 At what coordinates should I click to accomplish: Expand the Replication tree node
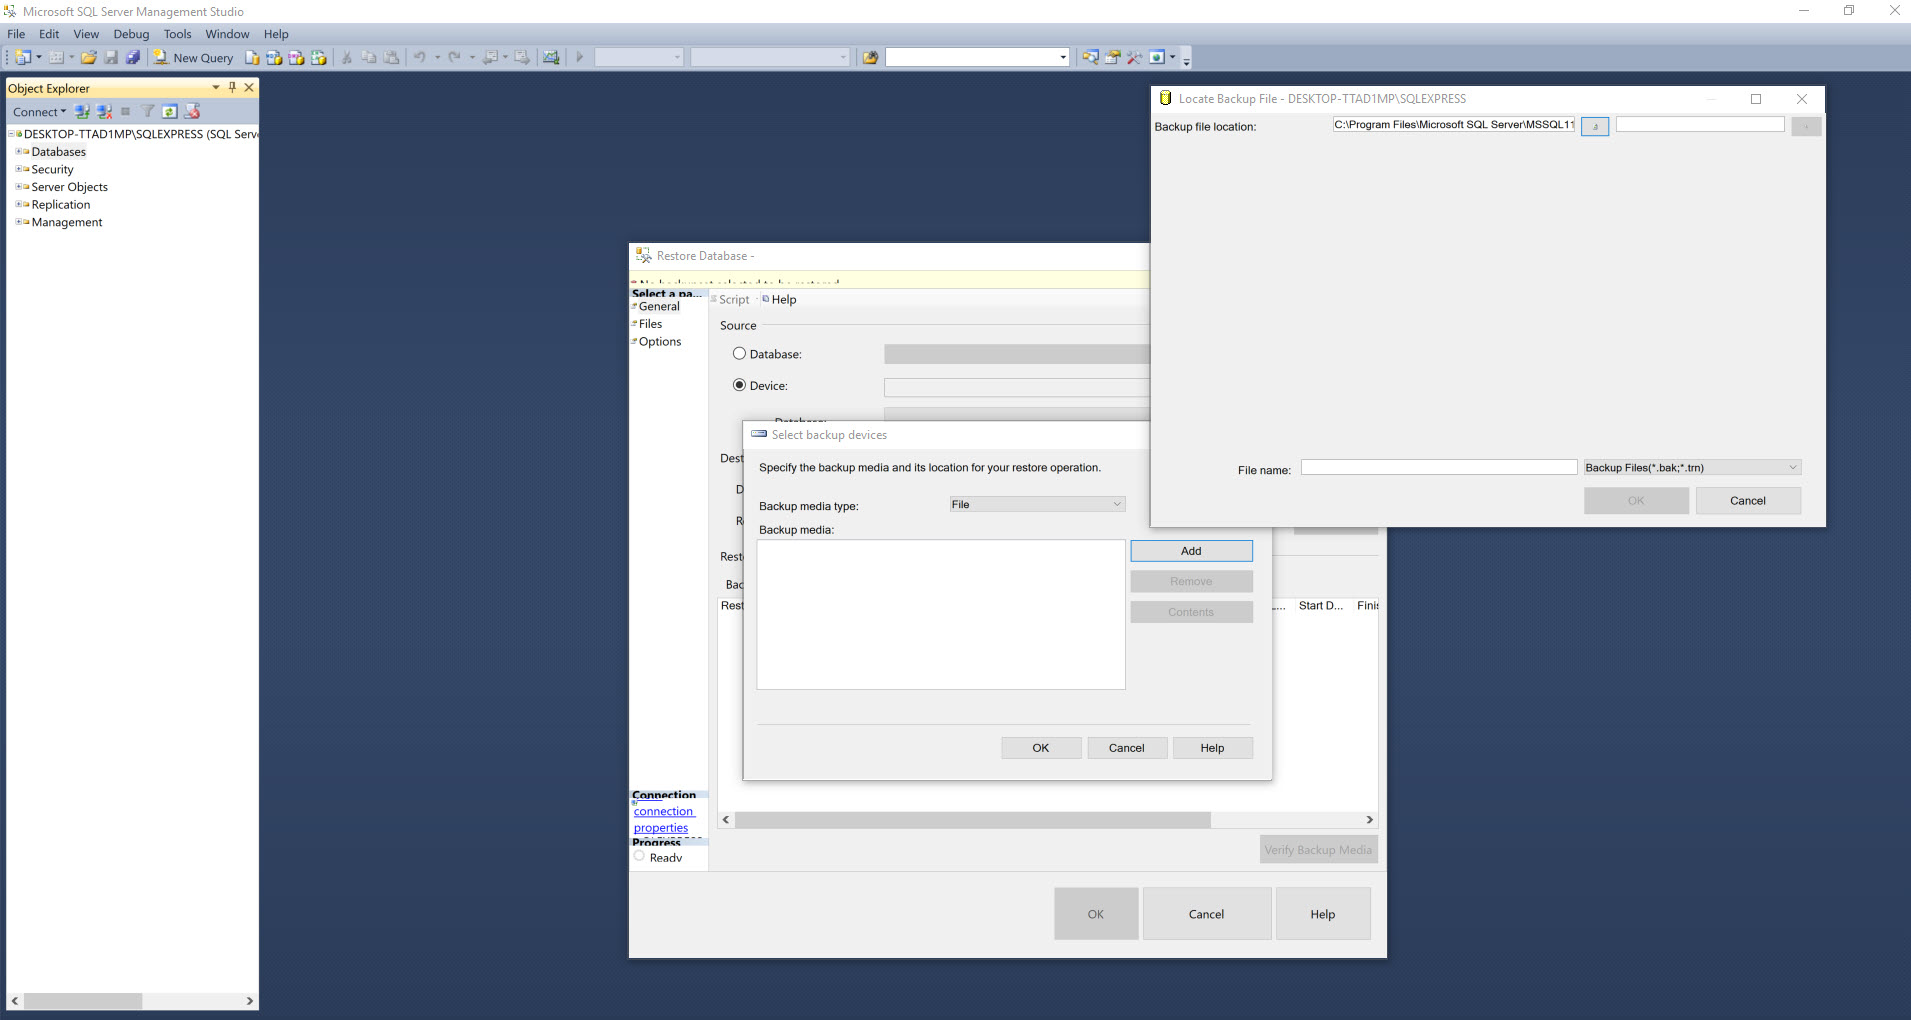coord(18,204)
